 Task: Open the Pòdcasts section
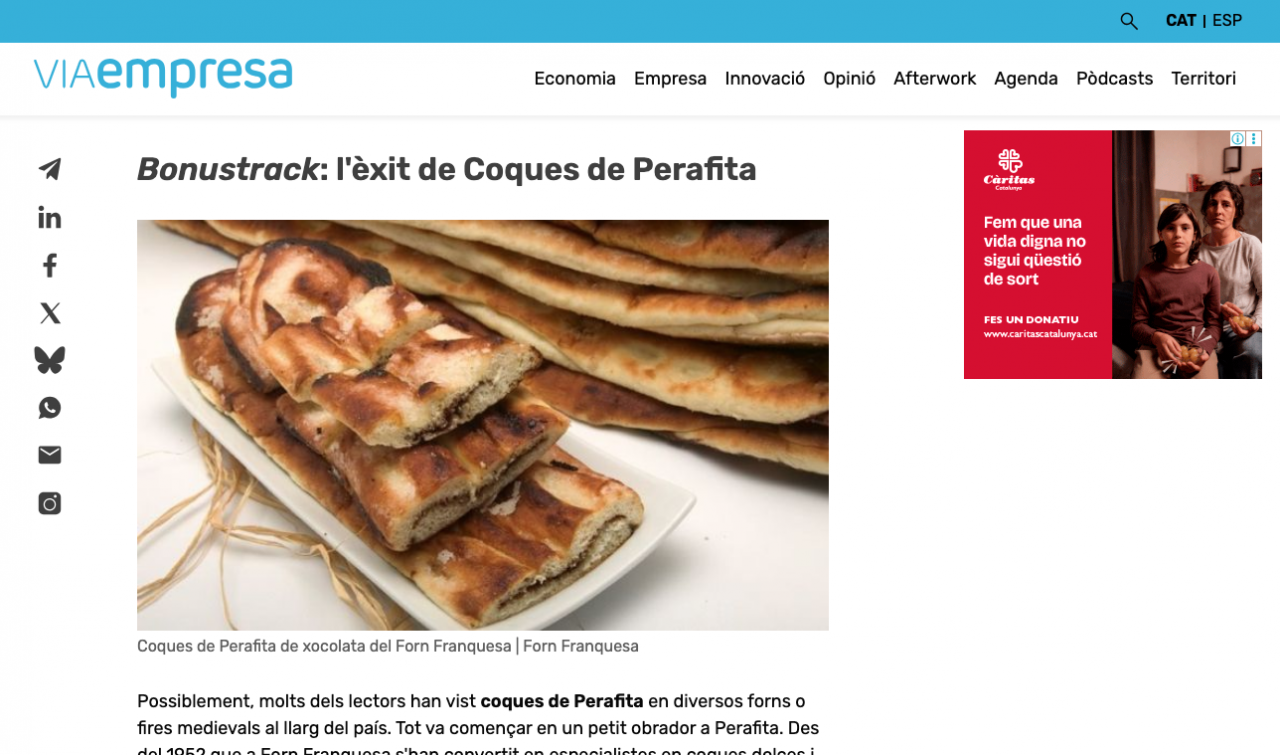1114,78
